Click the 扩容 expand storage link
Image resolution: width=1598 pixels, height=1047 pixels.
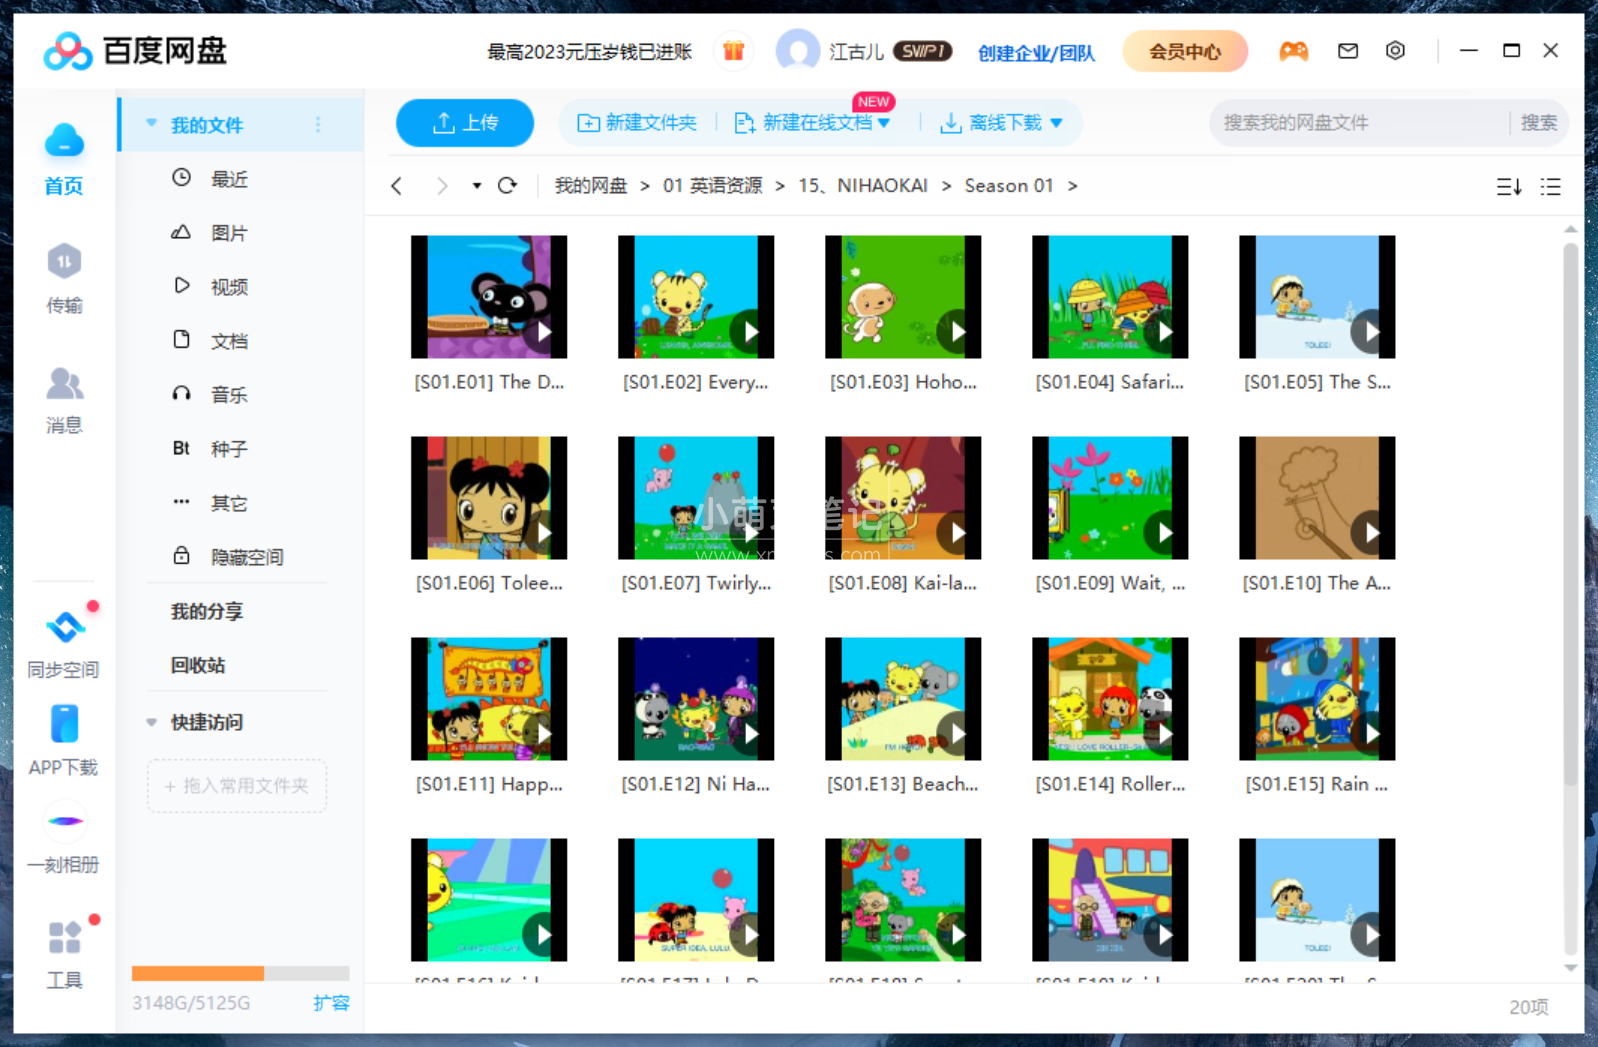click(x=331, y=1003)
